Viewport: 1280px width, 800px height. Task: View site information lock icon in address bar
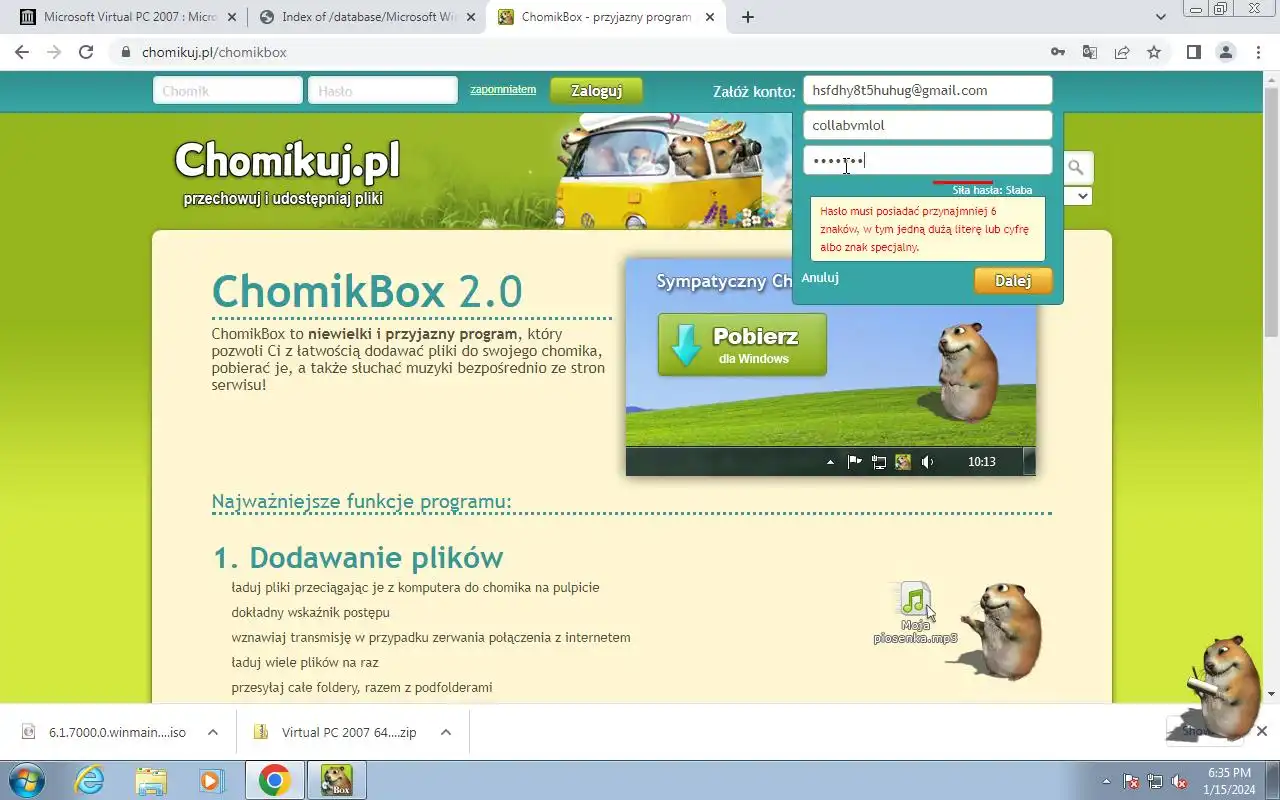[x=126, y=52]
